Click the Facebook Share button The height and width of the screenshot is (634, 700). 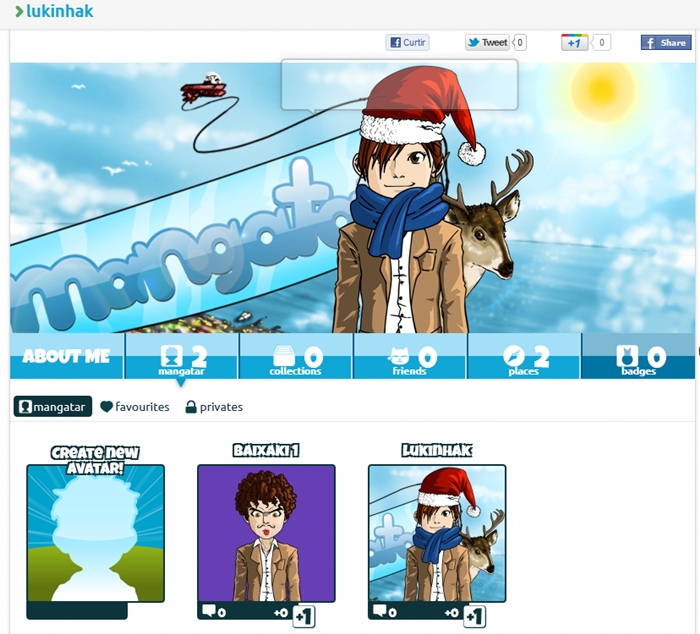point(666,42)
